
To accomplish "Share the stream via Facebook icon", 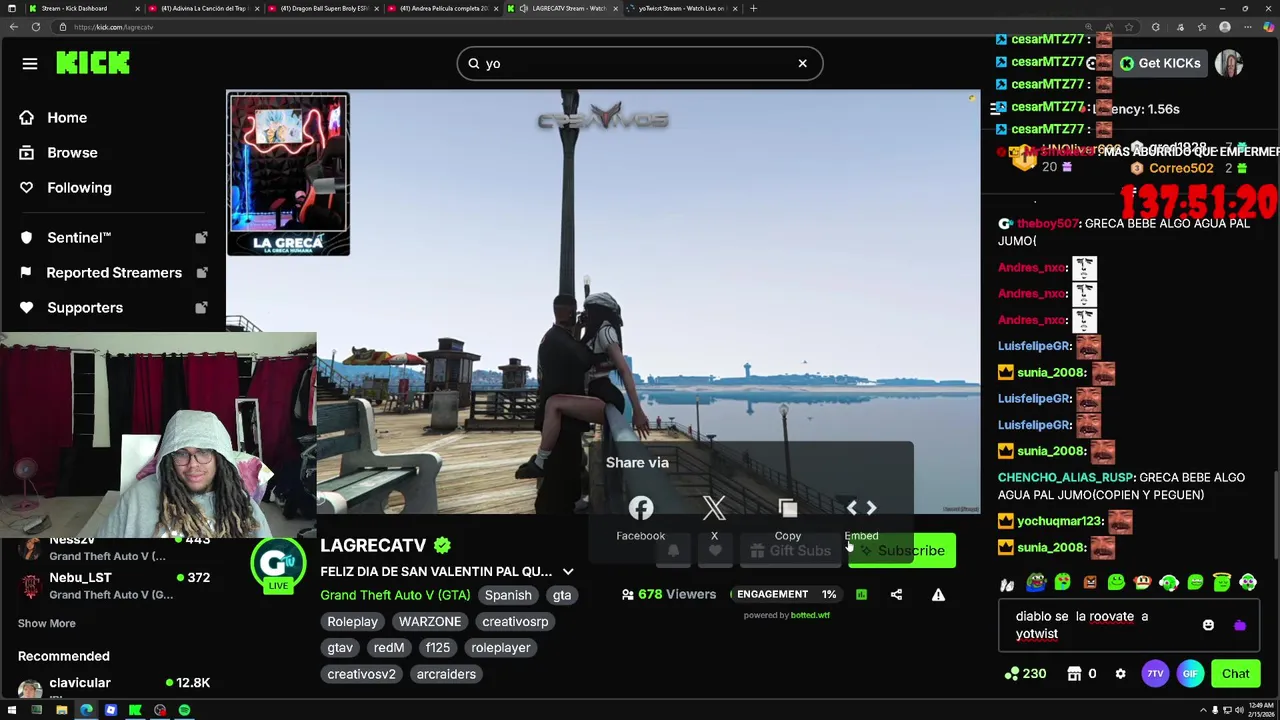I will point(640,509).
